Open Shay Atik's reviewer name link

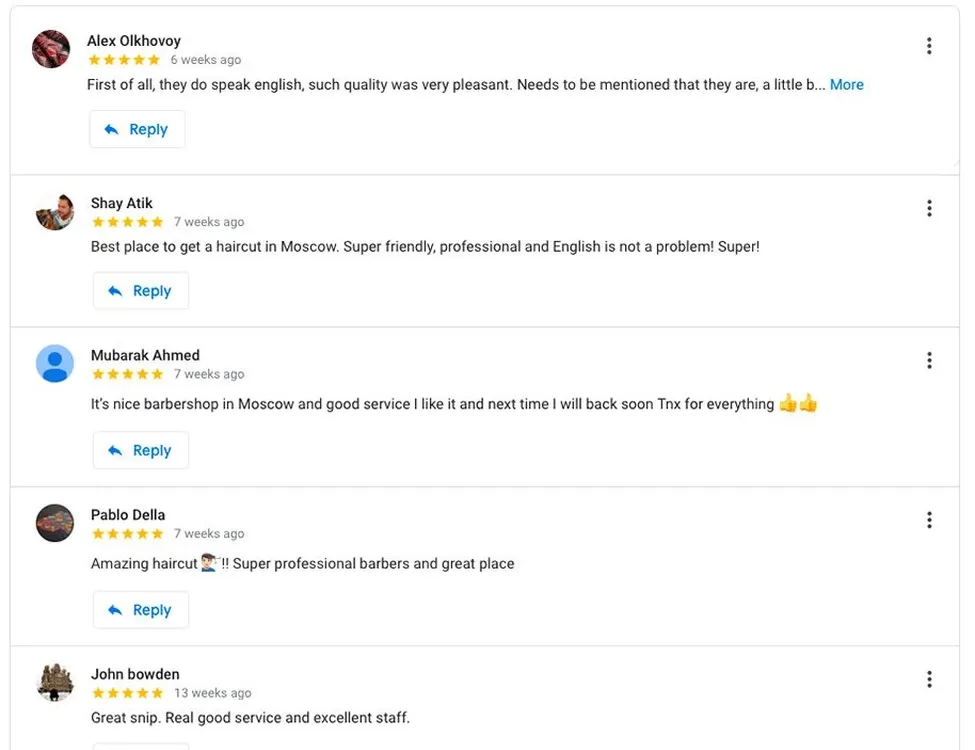pyautogui.click(x=122, y=203)
